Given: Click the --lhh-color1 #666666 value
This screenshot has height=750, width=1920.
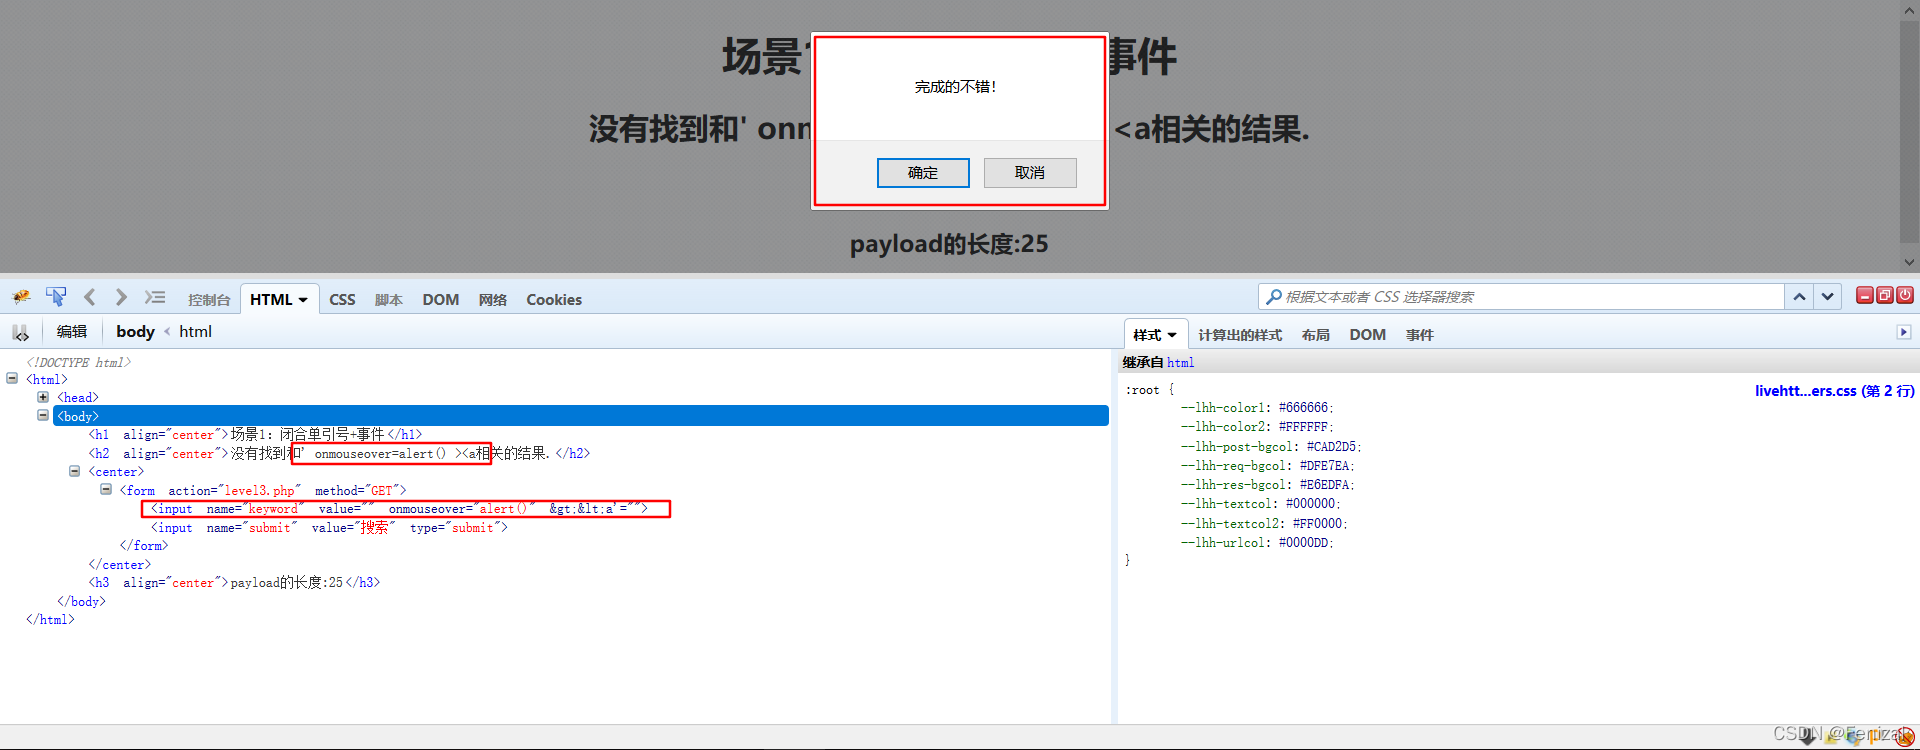Looking at the screenshot, I should tap(1303, 408).
